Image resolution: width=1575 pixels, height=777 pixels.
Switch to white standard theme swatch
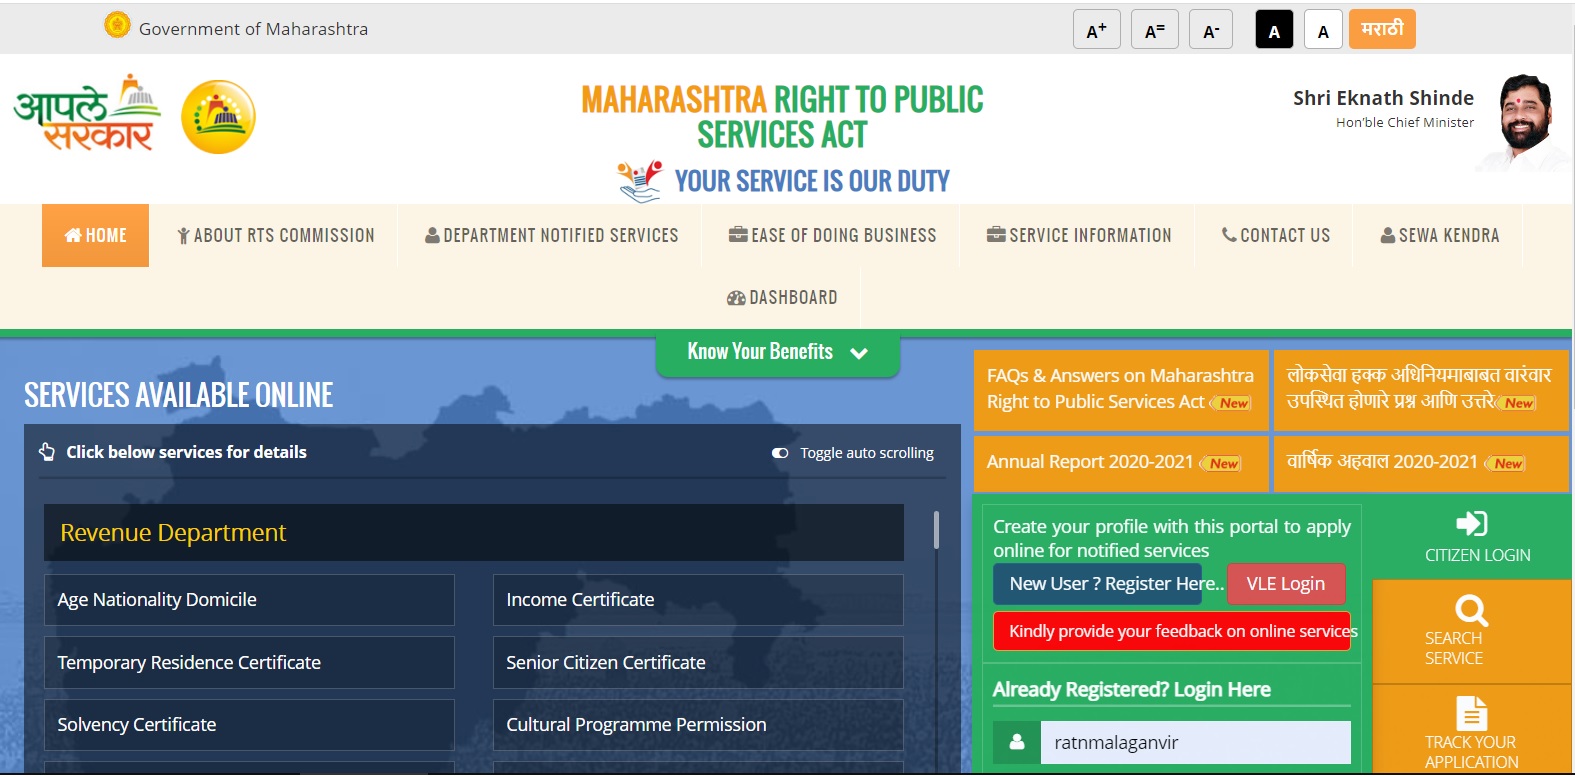[1323, 30]
